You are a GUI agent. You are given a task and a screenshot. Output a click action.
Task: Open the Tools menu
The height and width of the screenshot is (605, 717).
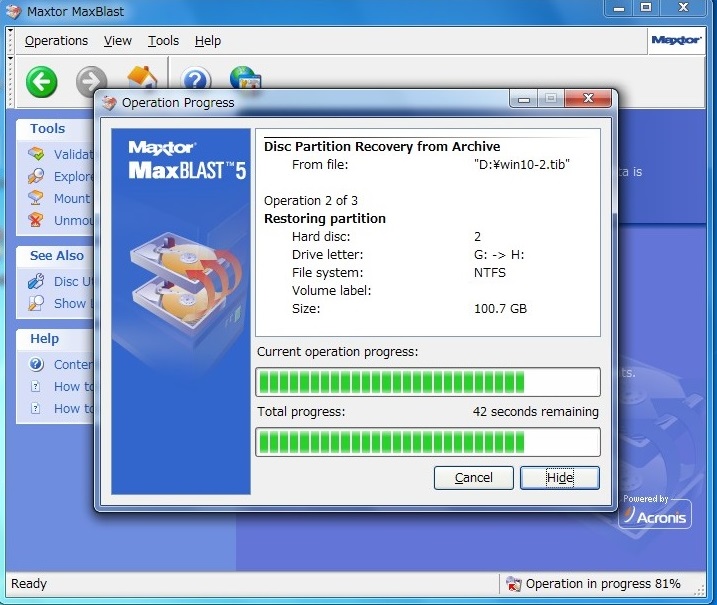tap(163, 41)
